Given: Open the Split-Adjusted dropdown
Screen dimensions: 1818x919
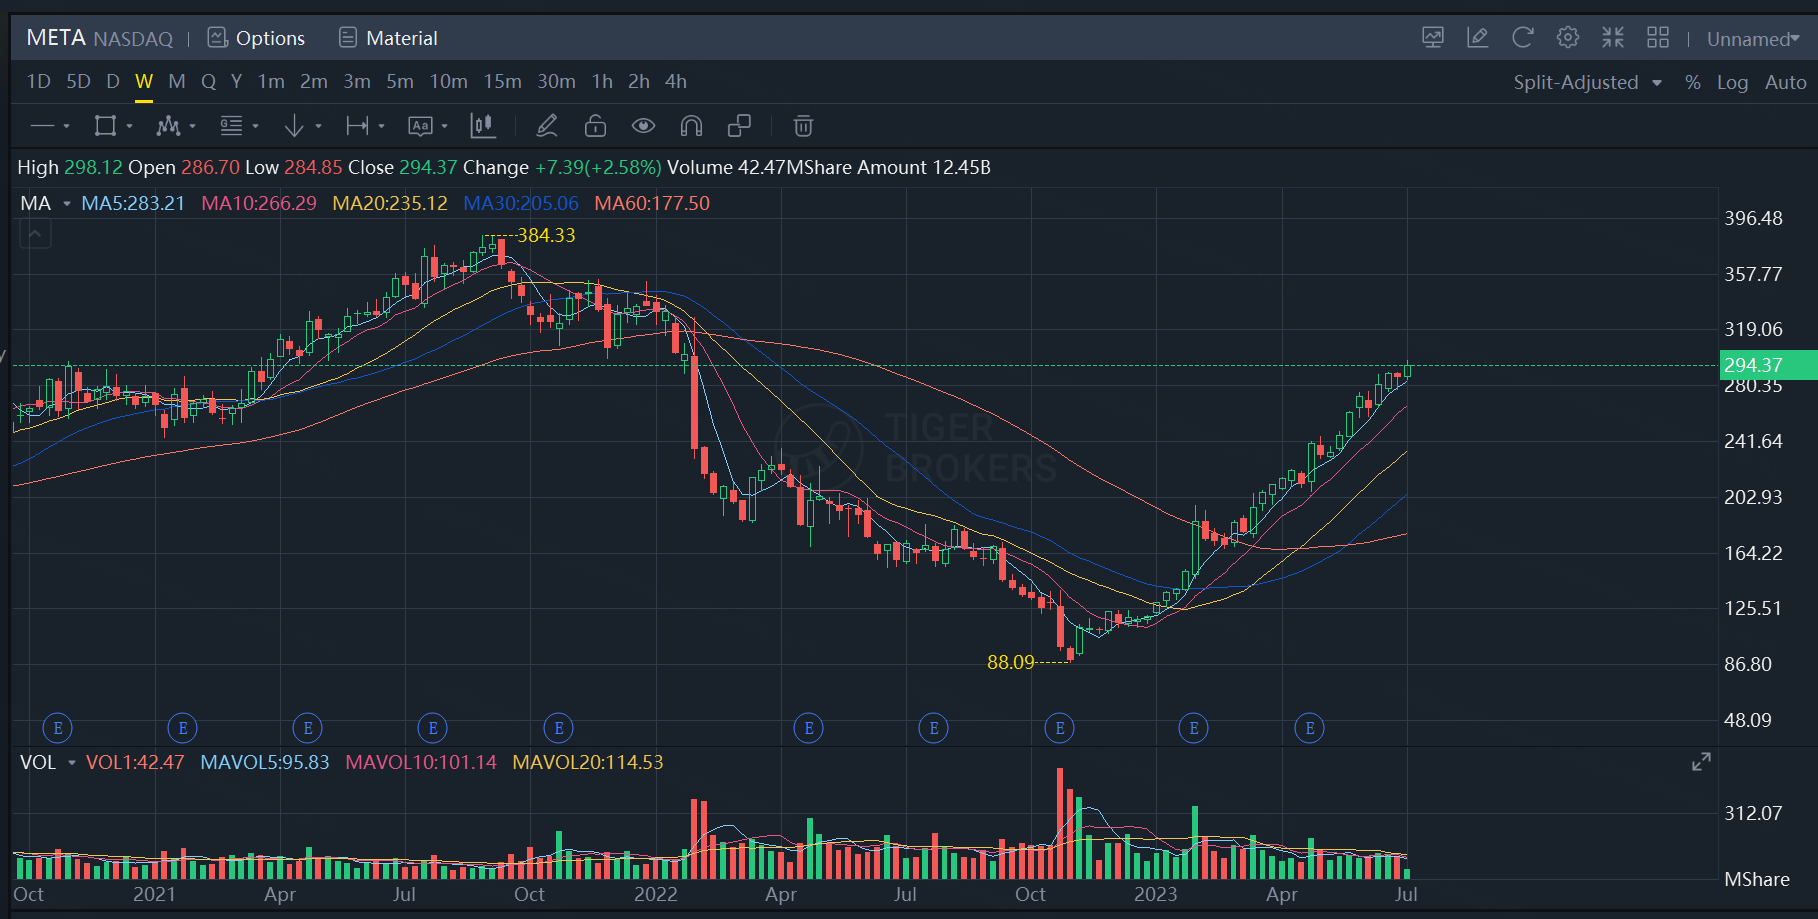Looking at the screenshot, I should [1587, 82].
